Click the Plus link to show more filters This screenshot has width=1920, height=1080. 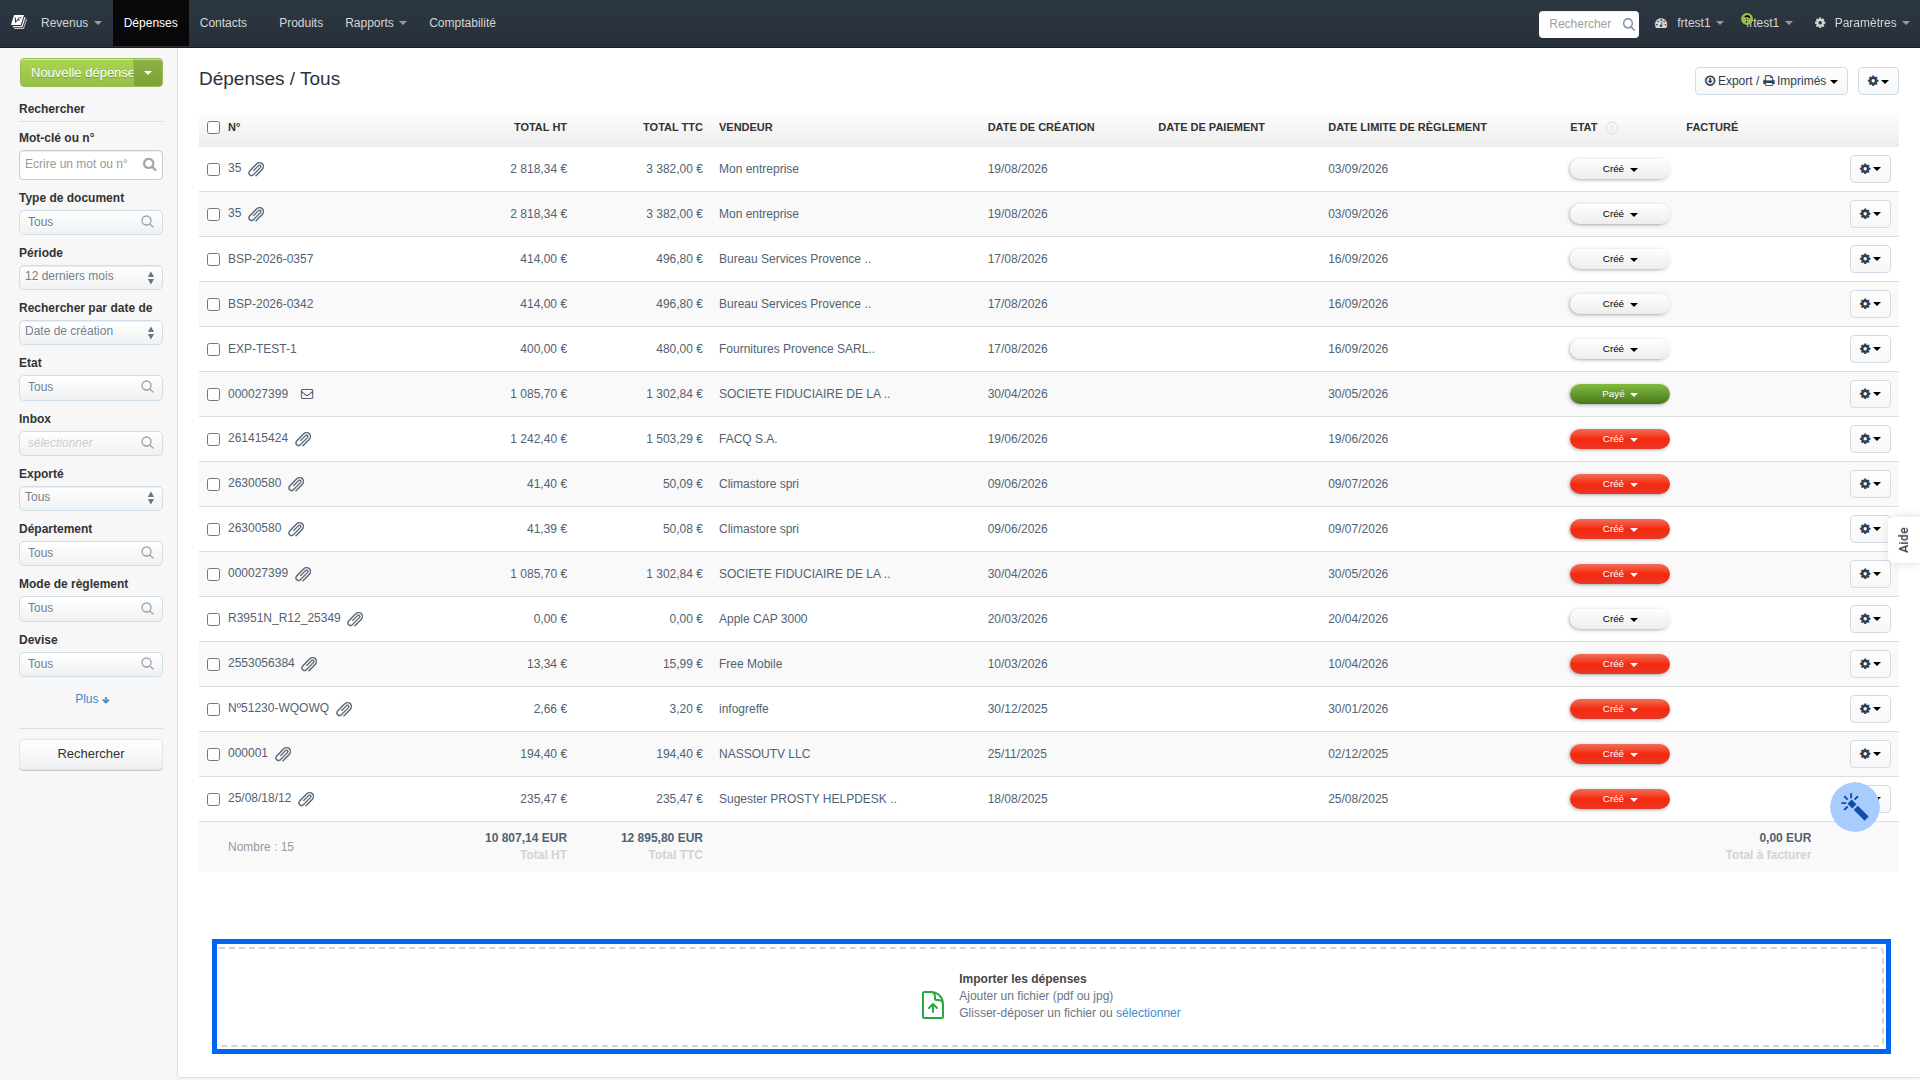[x=92, y=699]
